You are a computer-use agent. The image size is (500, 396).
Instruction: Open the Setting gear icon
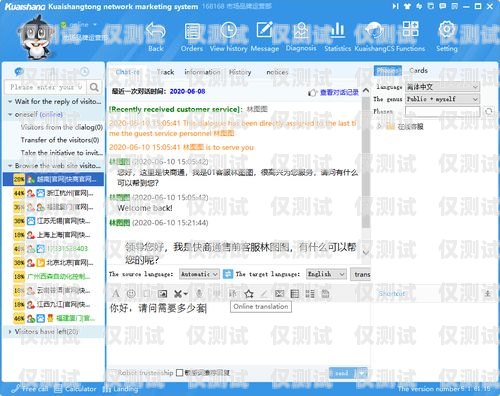pyautogui.click(x=447, y=30)
